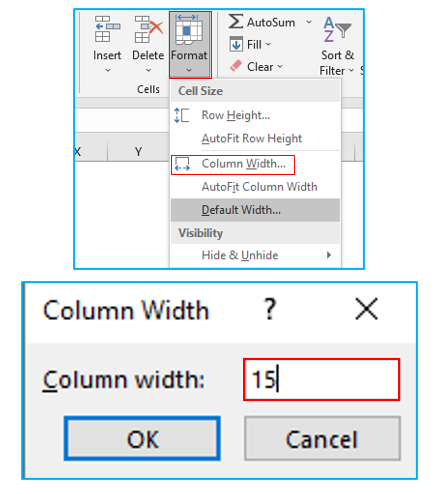Click the Column width input field
Viewport: 437px width, 494px height.
321,379
